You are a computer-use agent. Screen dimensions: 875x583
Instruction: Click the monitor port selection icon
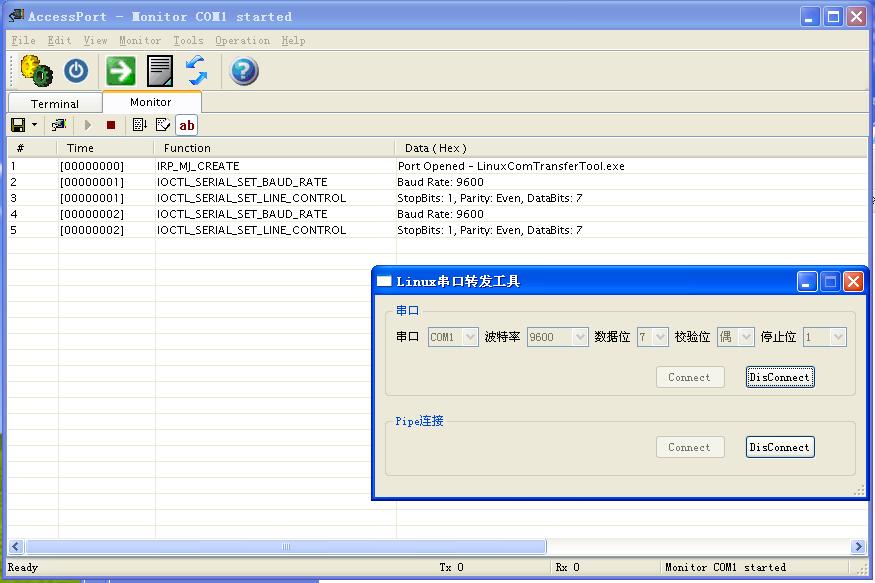point(60,125)
